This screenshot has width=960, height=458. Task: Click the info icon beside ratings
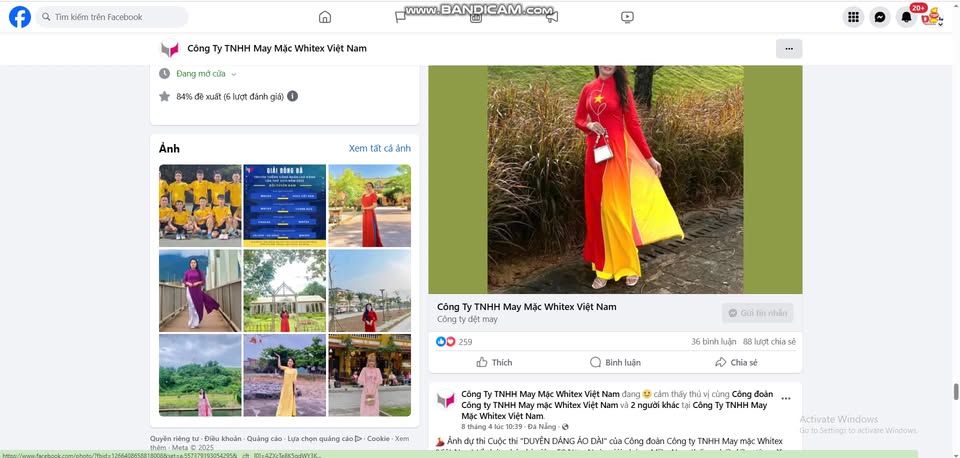293,96
